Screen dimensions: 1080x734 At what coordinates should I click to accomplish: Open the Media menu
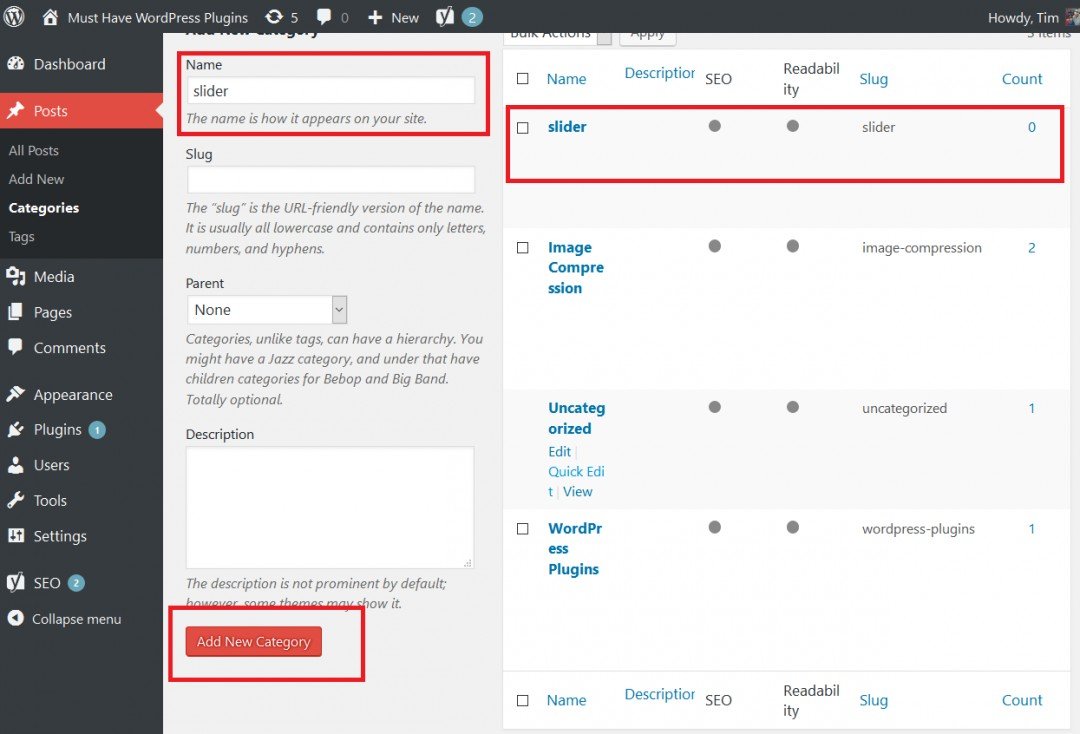click(x=54, y=277)
